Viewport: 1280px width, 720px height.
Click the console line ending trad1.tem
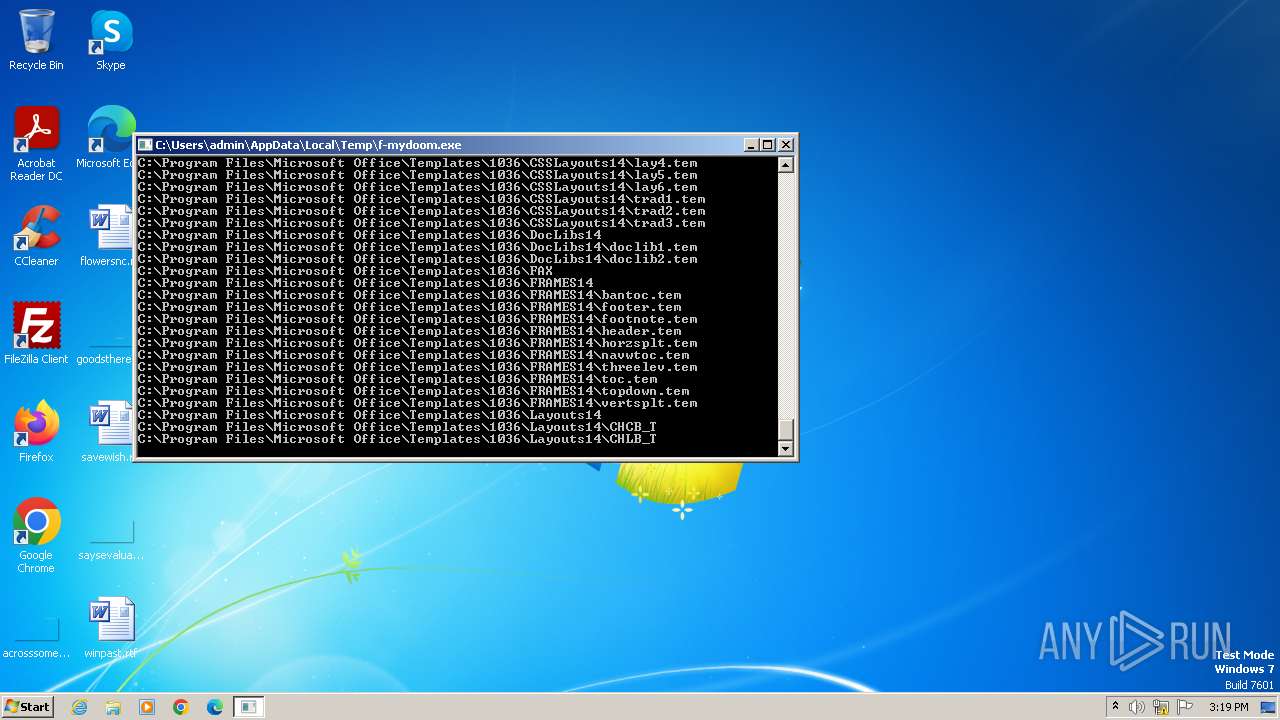pyautogui.click(x=421, y=199)
